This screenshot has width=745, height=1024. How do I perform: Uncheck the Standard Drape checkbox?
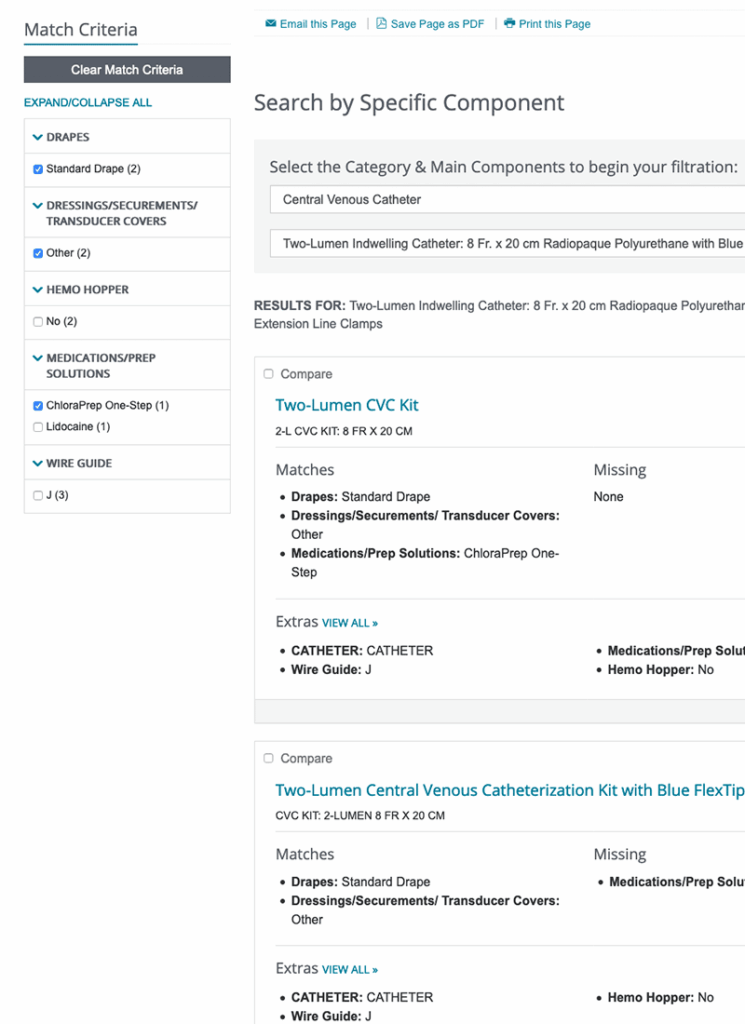point(38,169)
